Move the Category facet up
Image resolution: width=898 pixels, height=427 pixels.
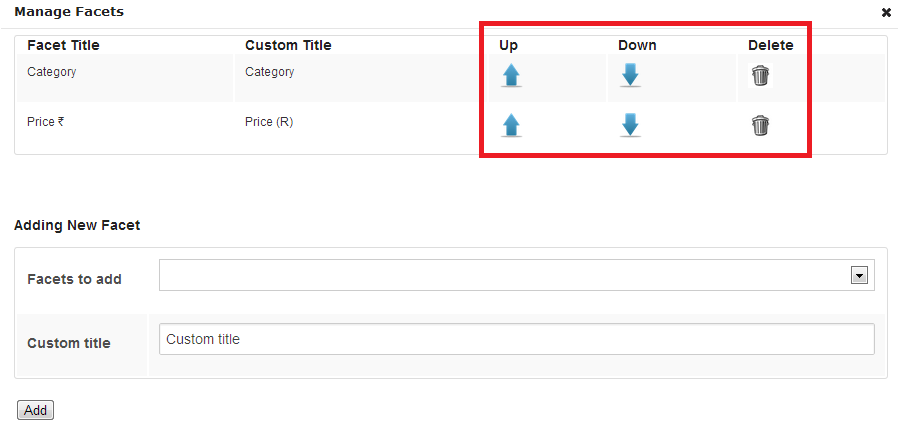tap(511, 76)
